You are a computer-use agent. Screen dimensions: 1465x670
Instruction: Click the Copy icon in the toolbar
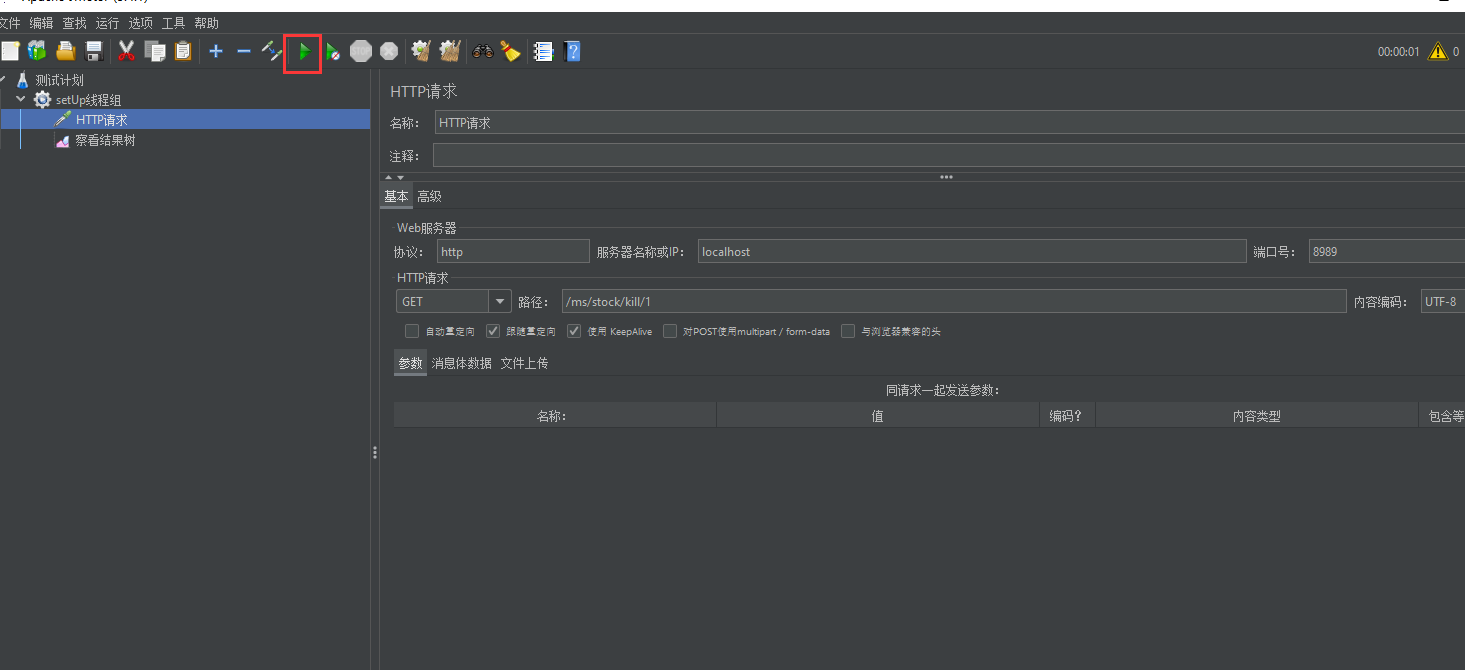pos(155,51)
